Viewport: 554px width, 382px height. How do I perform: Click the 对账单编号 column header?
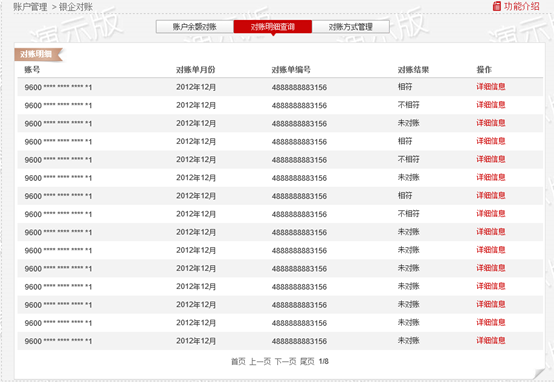coord(291,70)
